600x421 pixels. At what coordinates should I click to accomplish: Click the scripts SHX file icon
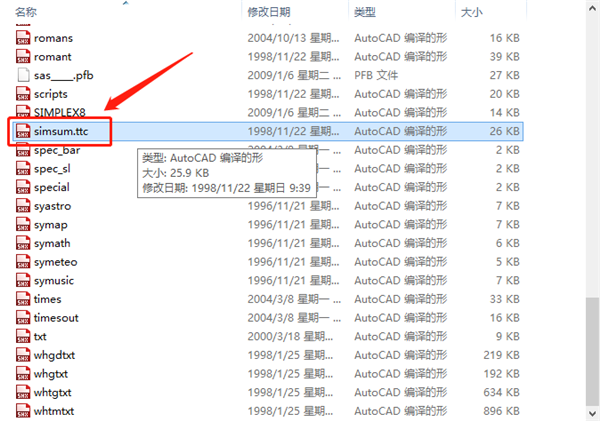tap(23, 94)
